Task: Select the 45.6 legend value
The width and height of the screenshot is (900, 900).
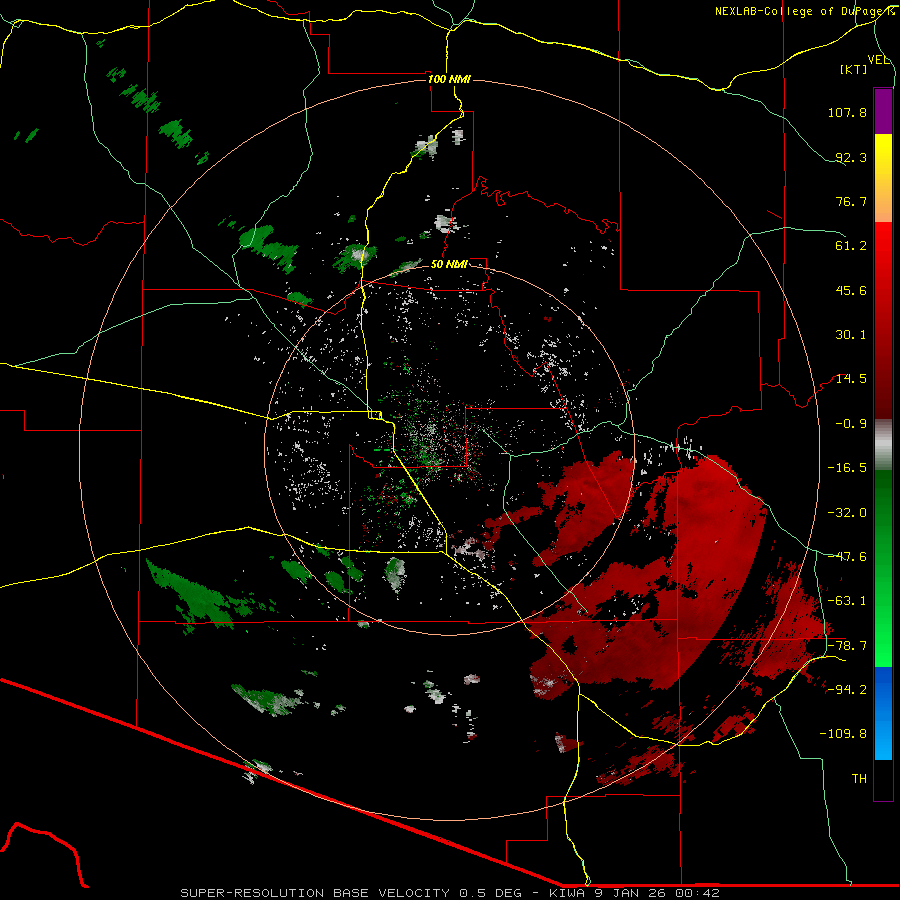Action: click(851, 290)
